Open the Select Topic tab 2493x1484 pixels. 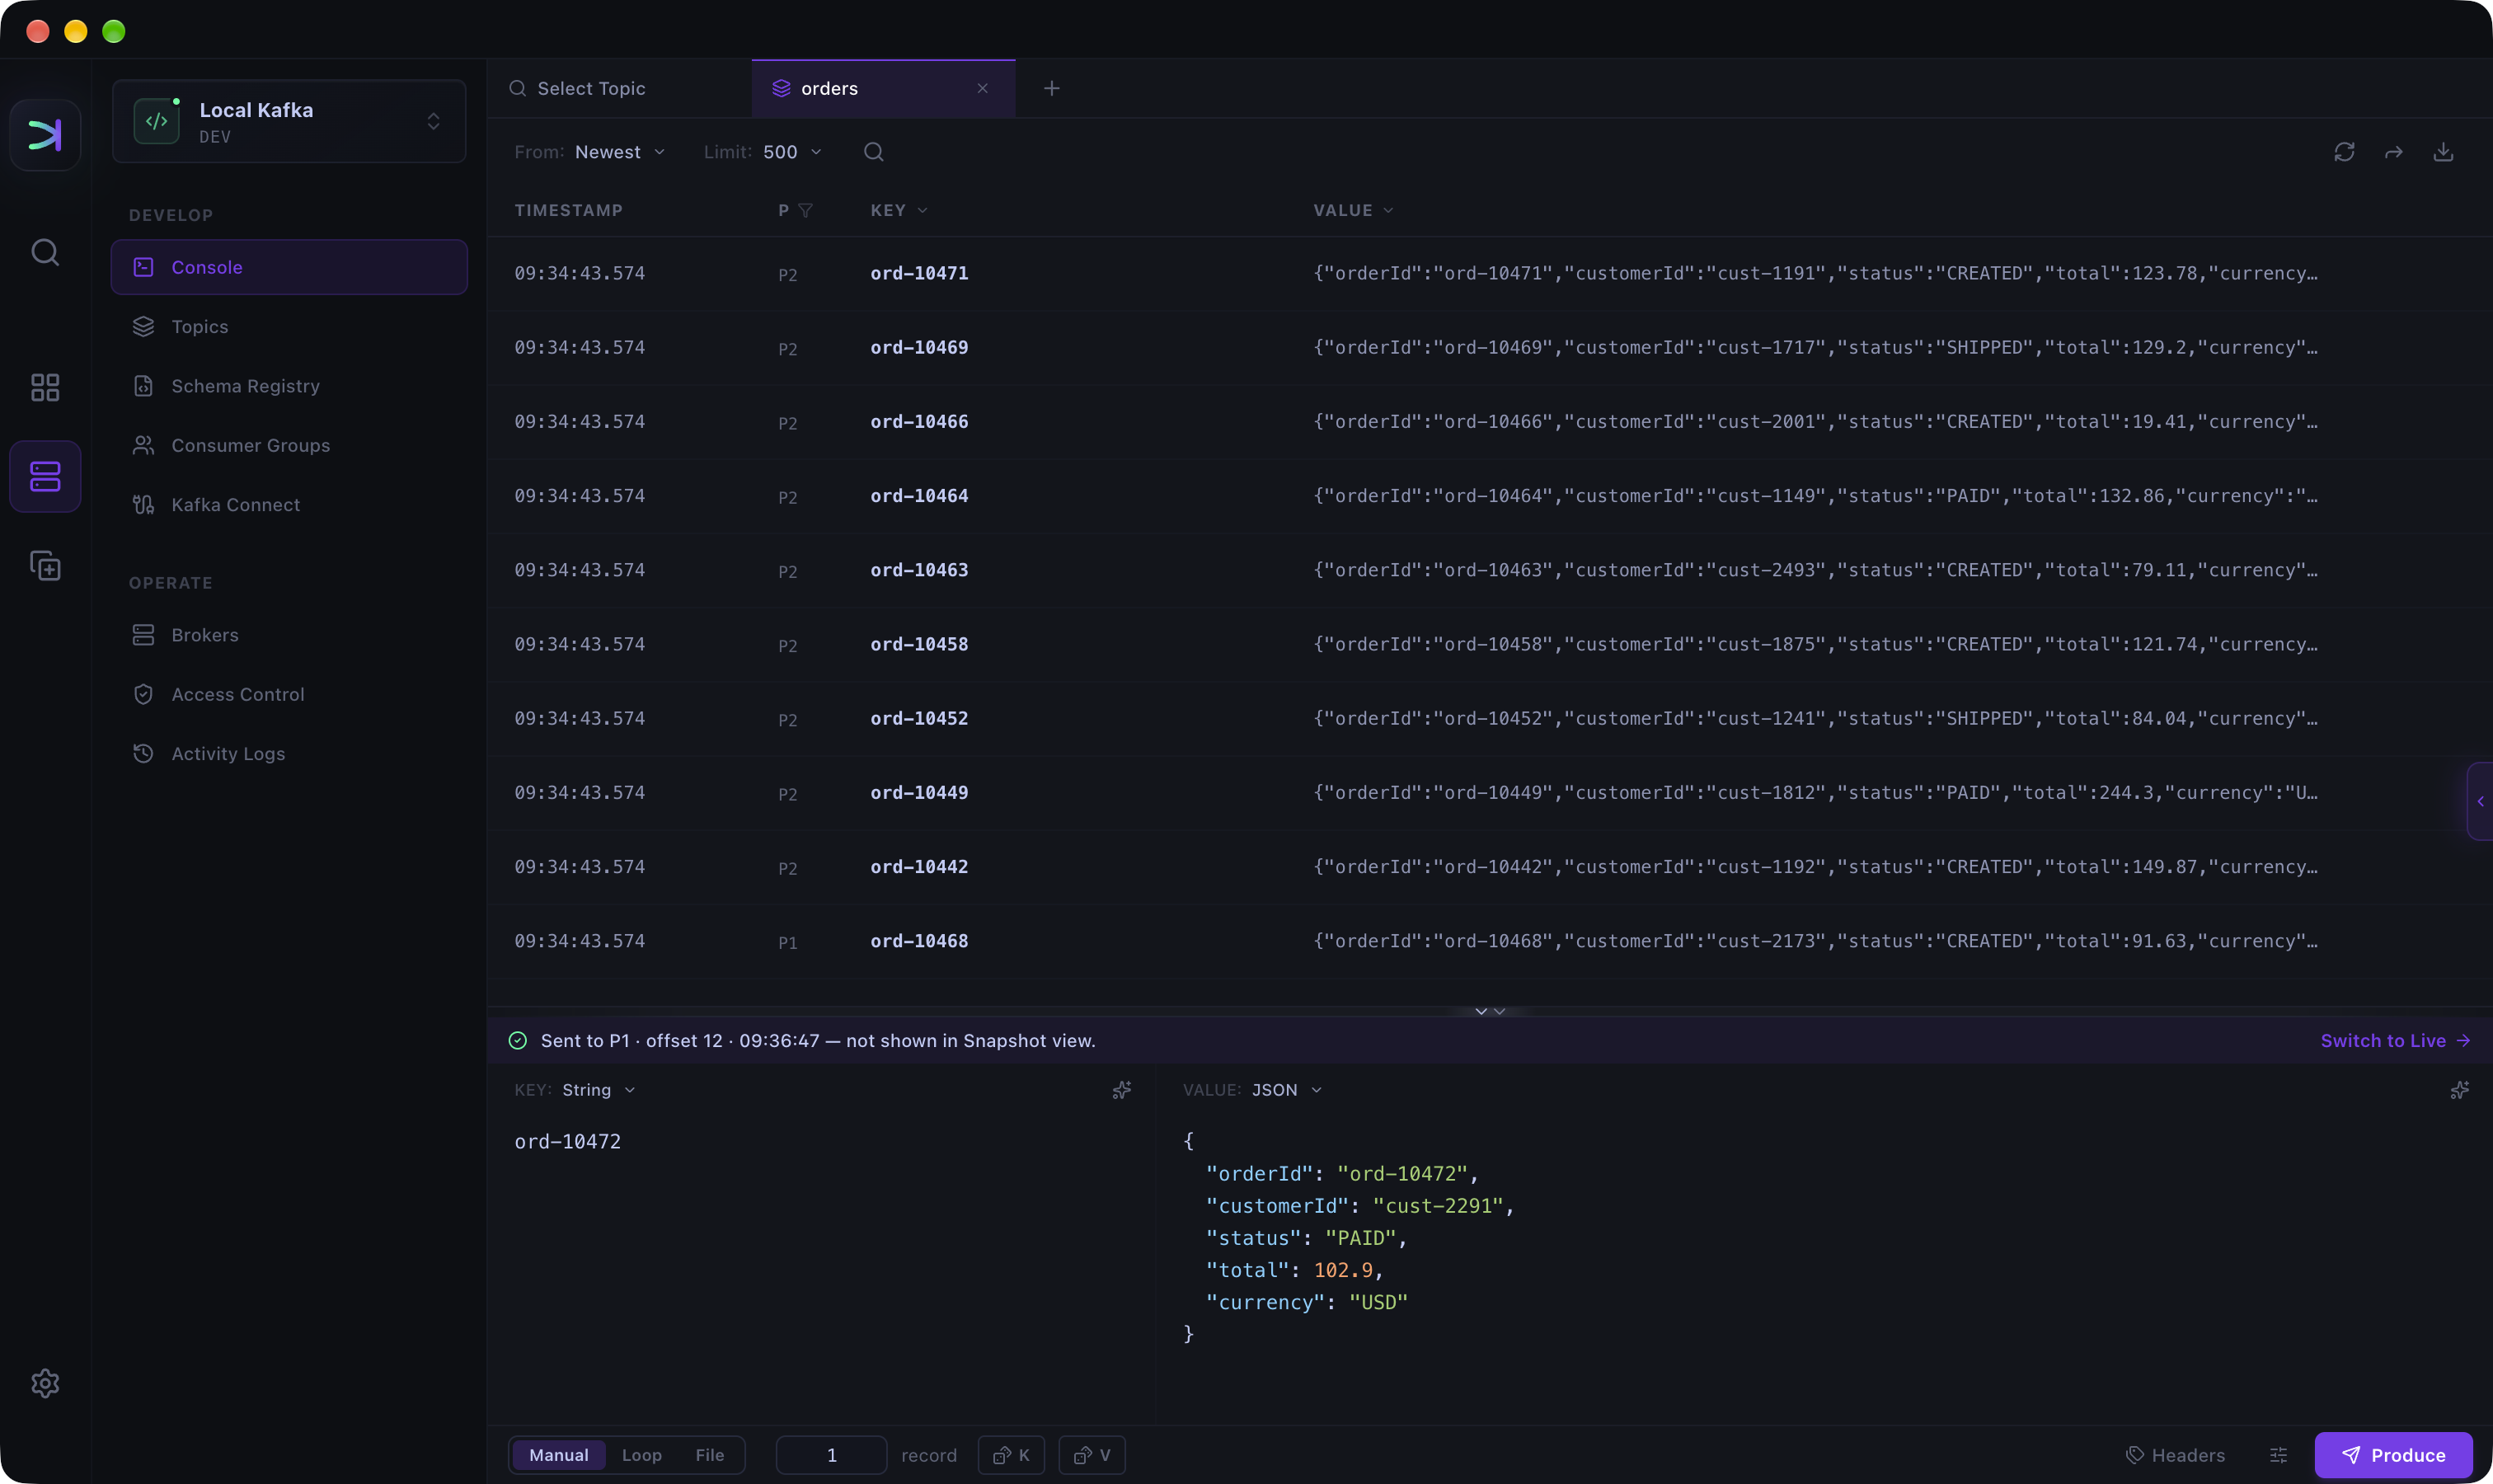(620, 88)
